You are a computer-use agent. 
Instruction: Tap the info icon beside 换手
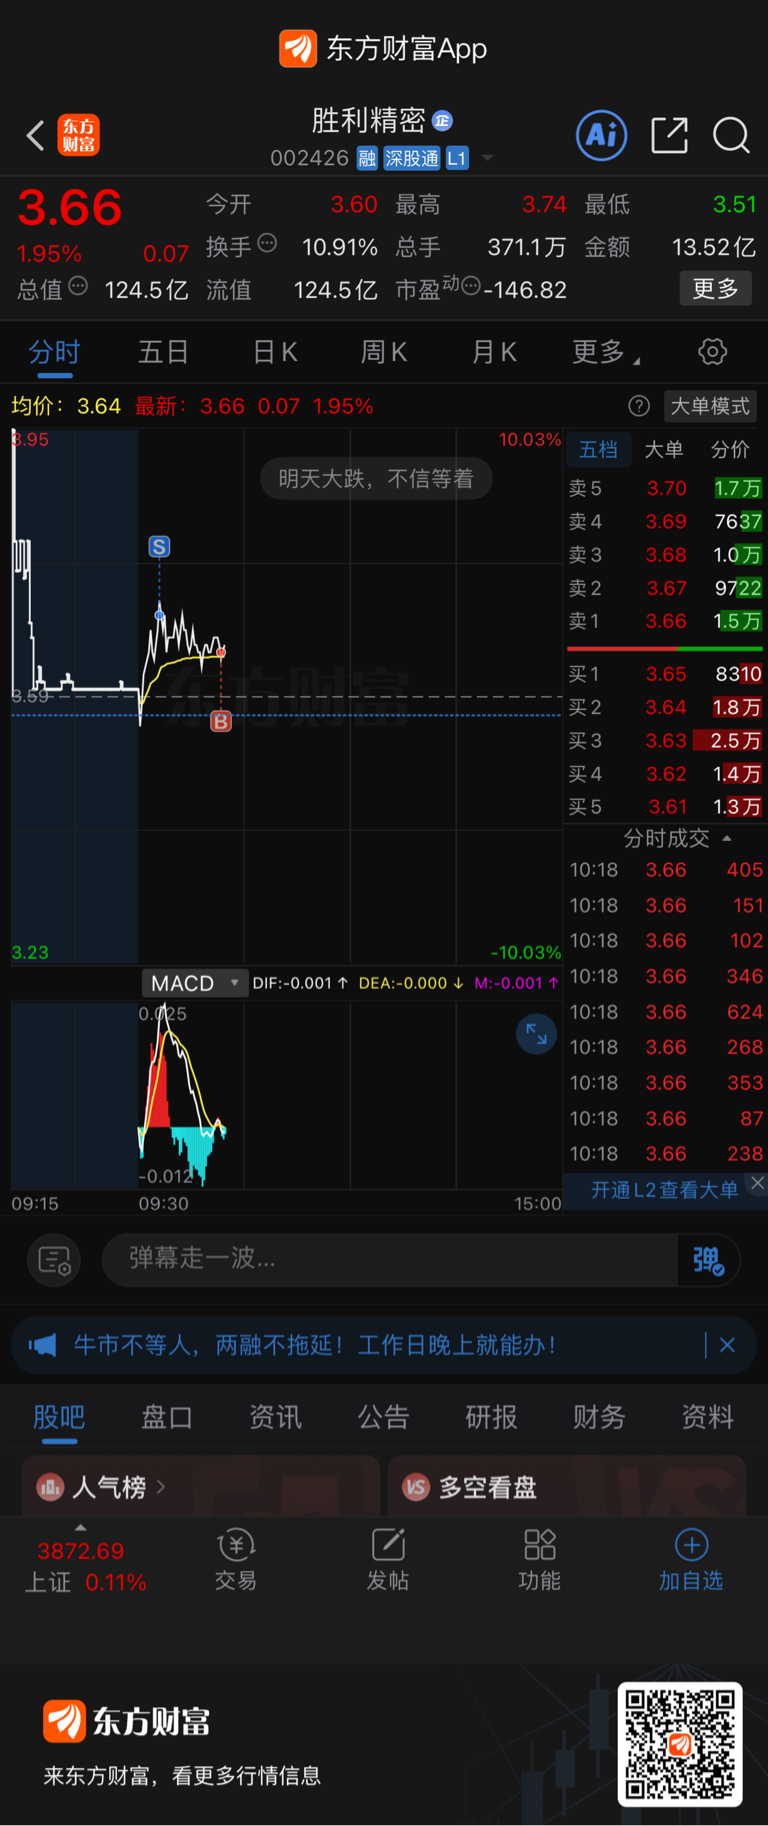click(267, 243)
